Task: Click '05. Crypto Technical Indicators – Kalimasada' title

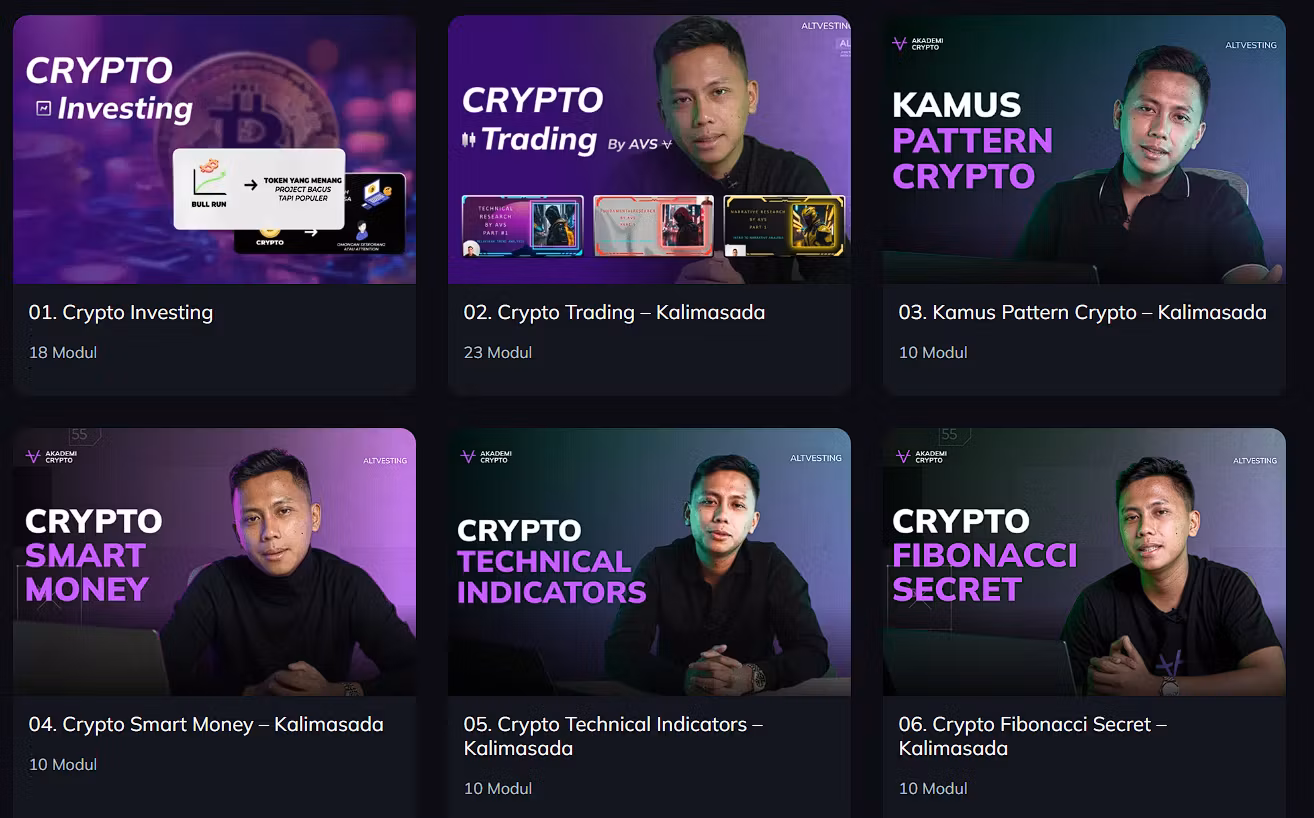Action: click(x=613, y=736)
